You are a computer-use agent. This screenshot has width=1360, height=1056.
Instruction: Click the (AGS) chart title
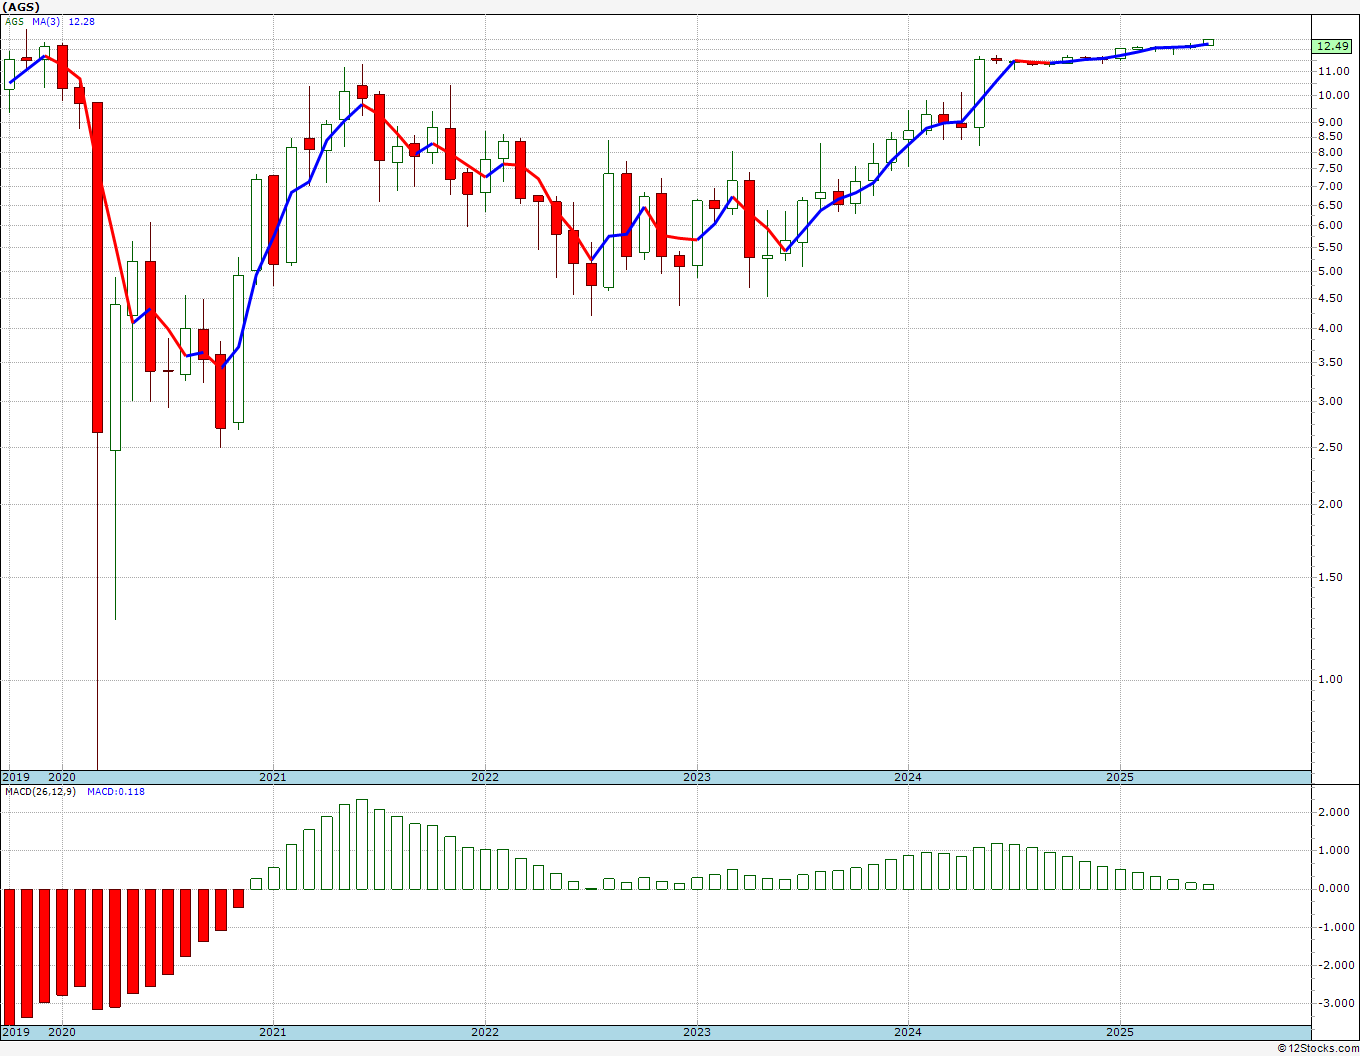[21, 7]
